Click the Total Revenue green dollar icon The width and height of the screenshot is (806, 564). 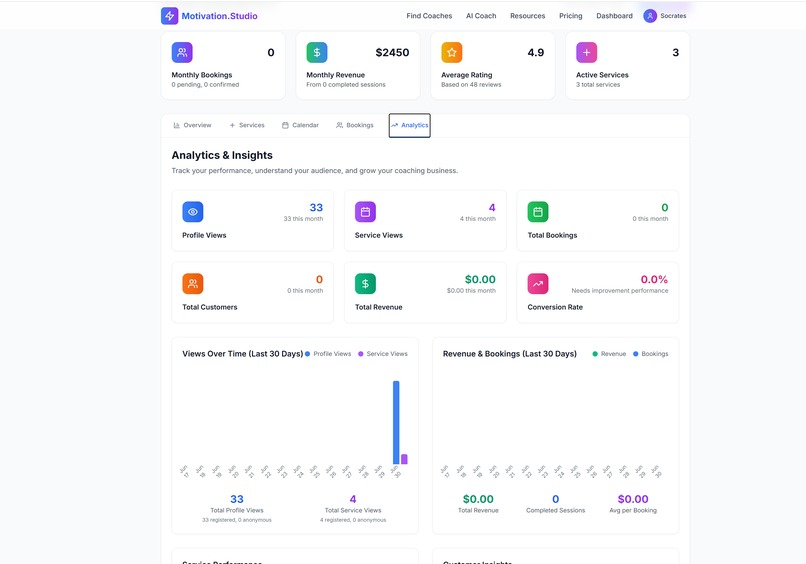pos(365,284)
